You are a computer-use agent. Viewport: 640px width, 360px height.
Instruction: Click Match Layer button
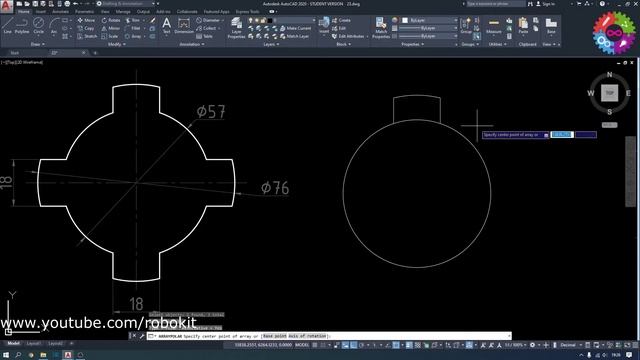click(x=294, y=36)
